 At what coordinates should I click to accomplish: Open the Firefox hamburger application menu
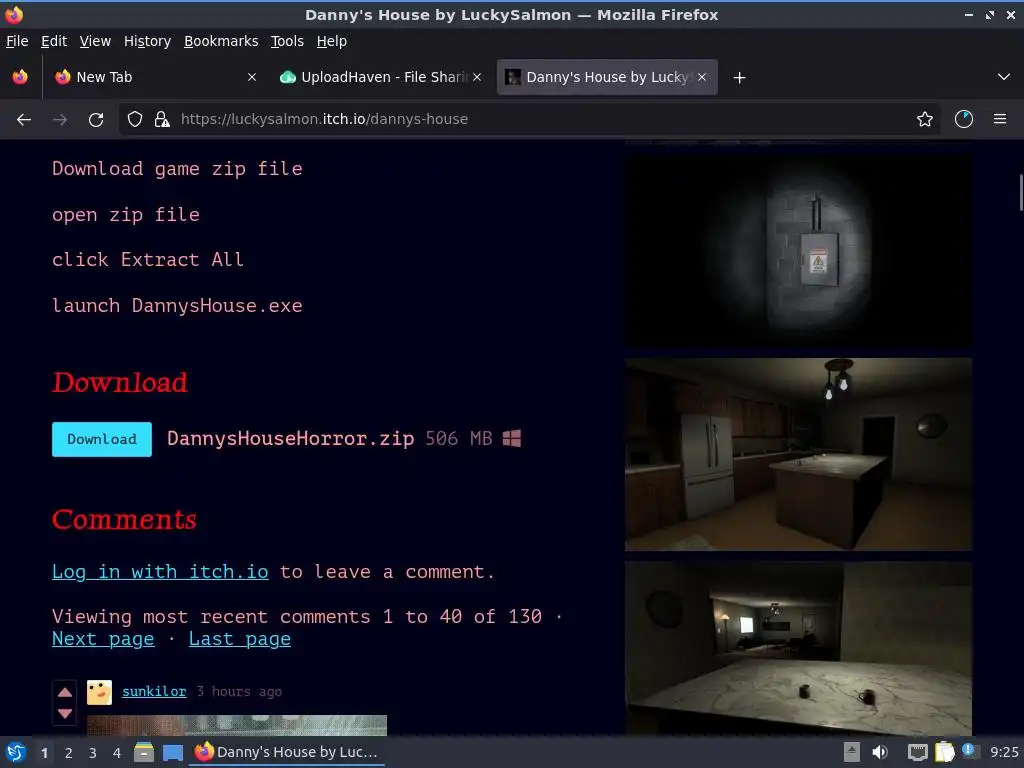[x=1000, y=120]
